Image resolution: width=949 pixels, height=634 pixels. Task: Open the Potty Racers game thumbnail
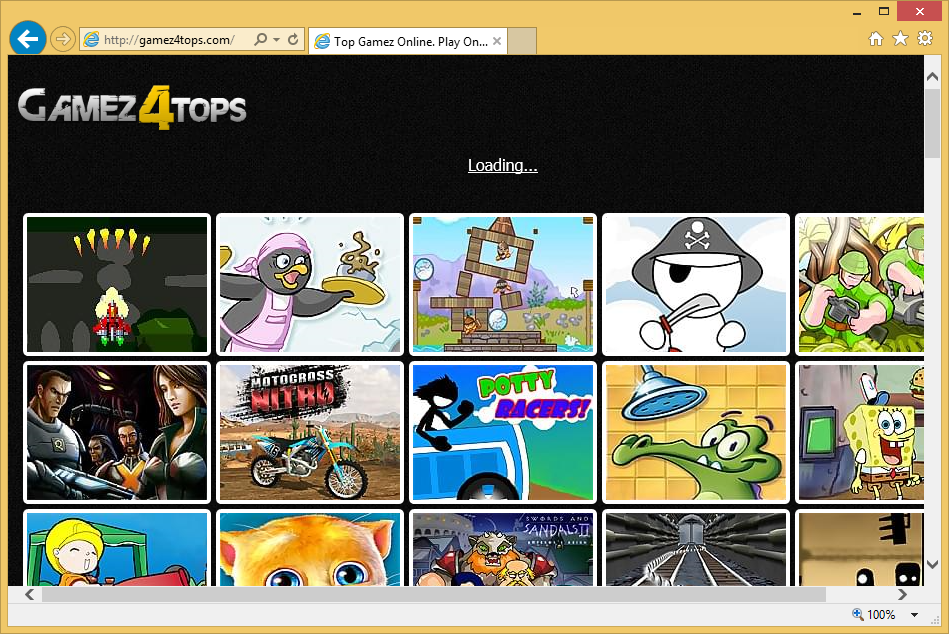(x=502, y=432)
